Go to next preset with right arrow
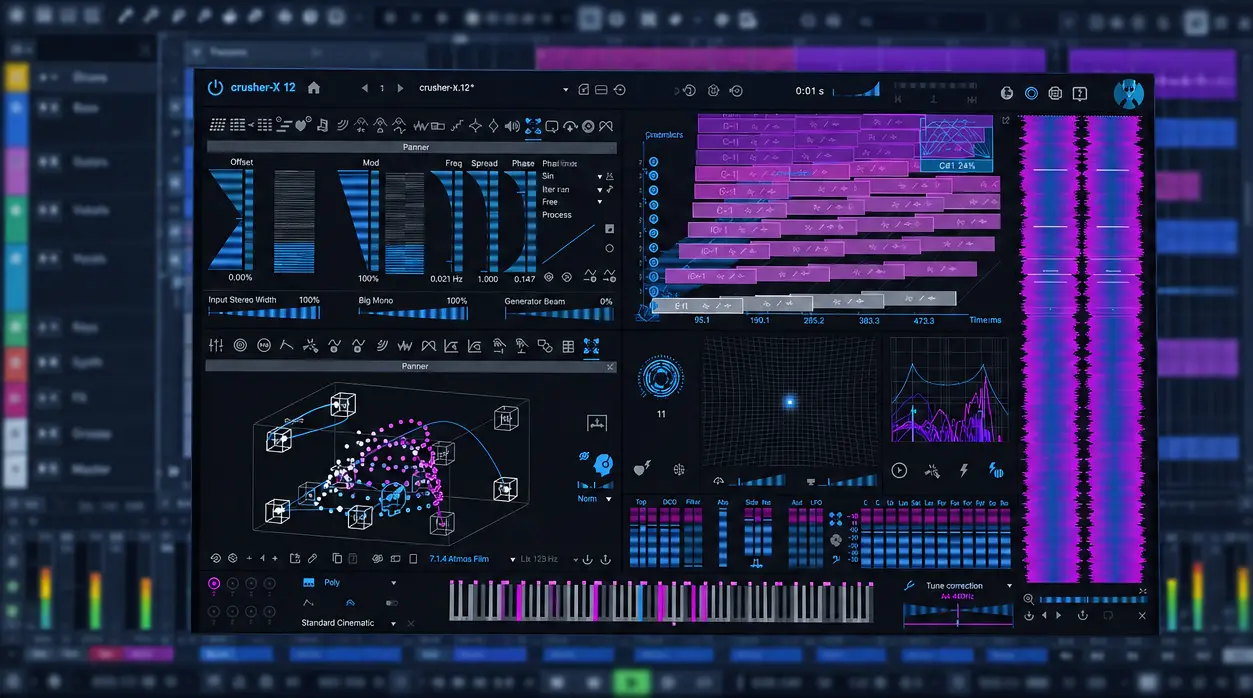The image size is (1253, 698). coord(400,89)
